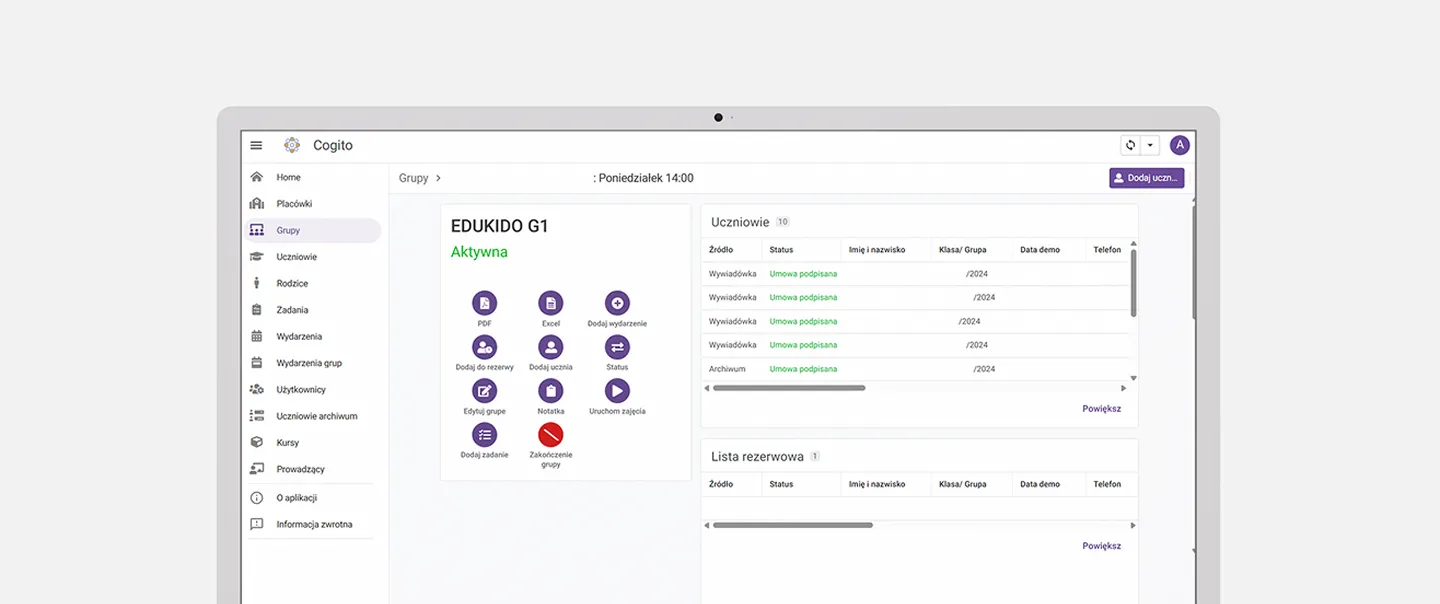Viewport: 1440px width, 604px height.
Task: Click the Uczniowie table horizontal scrollbar
Action: click(789, 388)
